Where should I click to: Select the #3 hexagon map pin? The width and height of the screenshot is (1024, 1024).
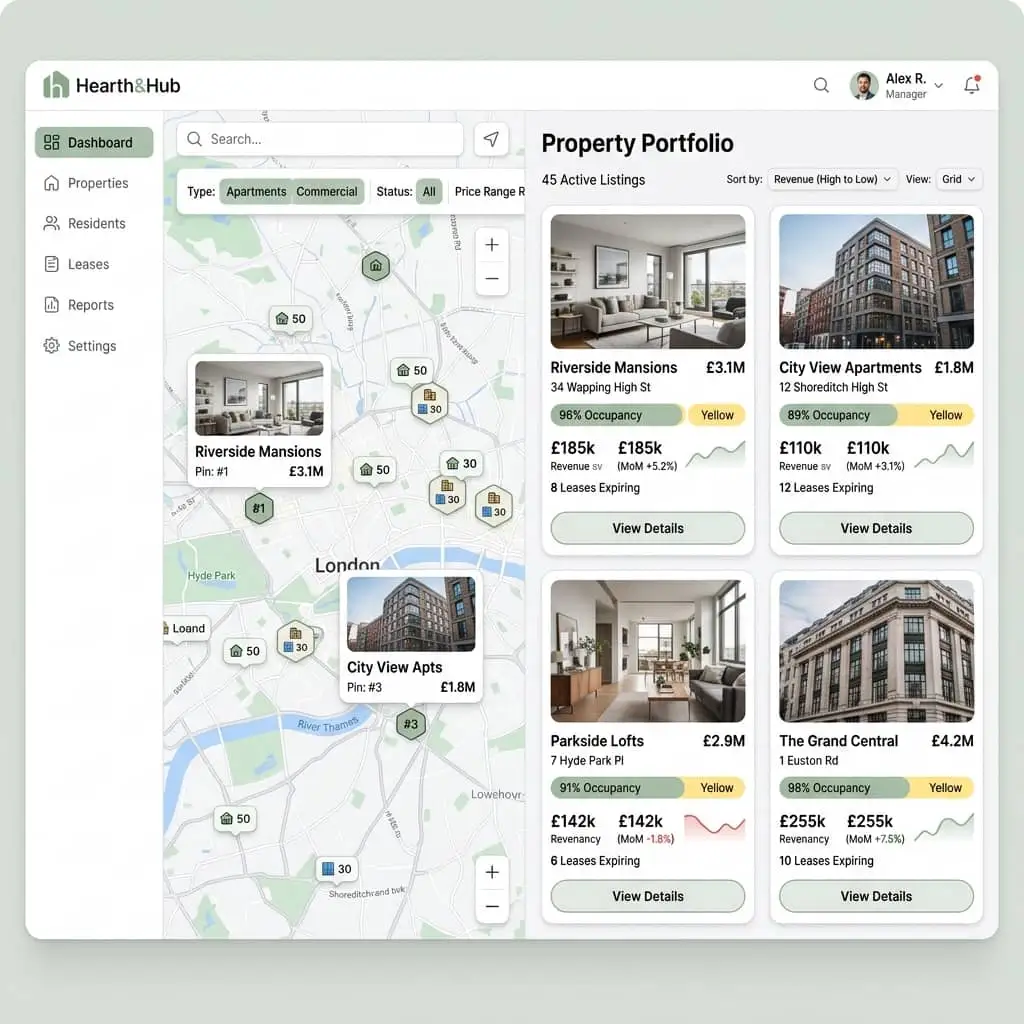click(411, 724)
